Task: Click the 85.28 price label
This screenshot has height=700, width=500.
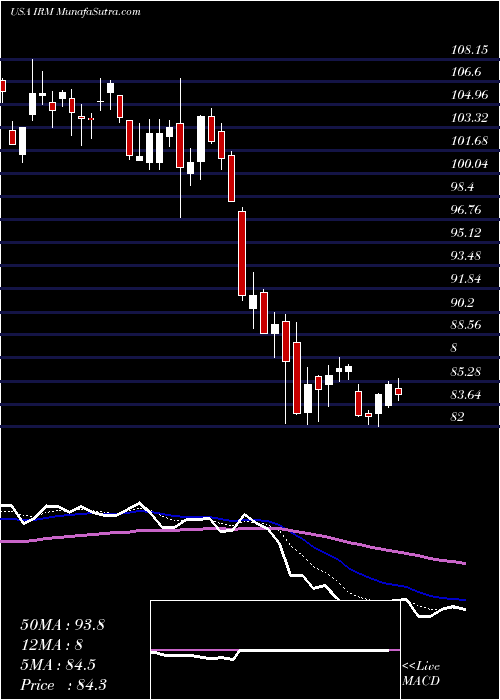Action: click(x=466, y=371)
